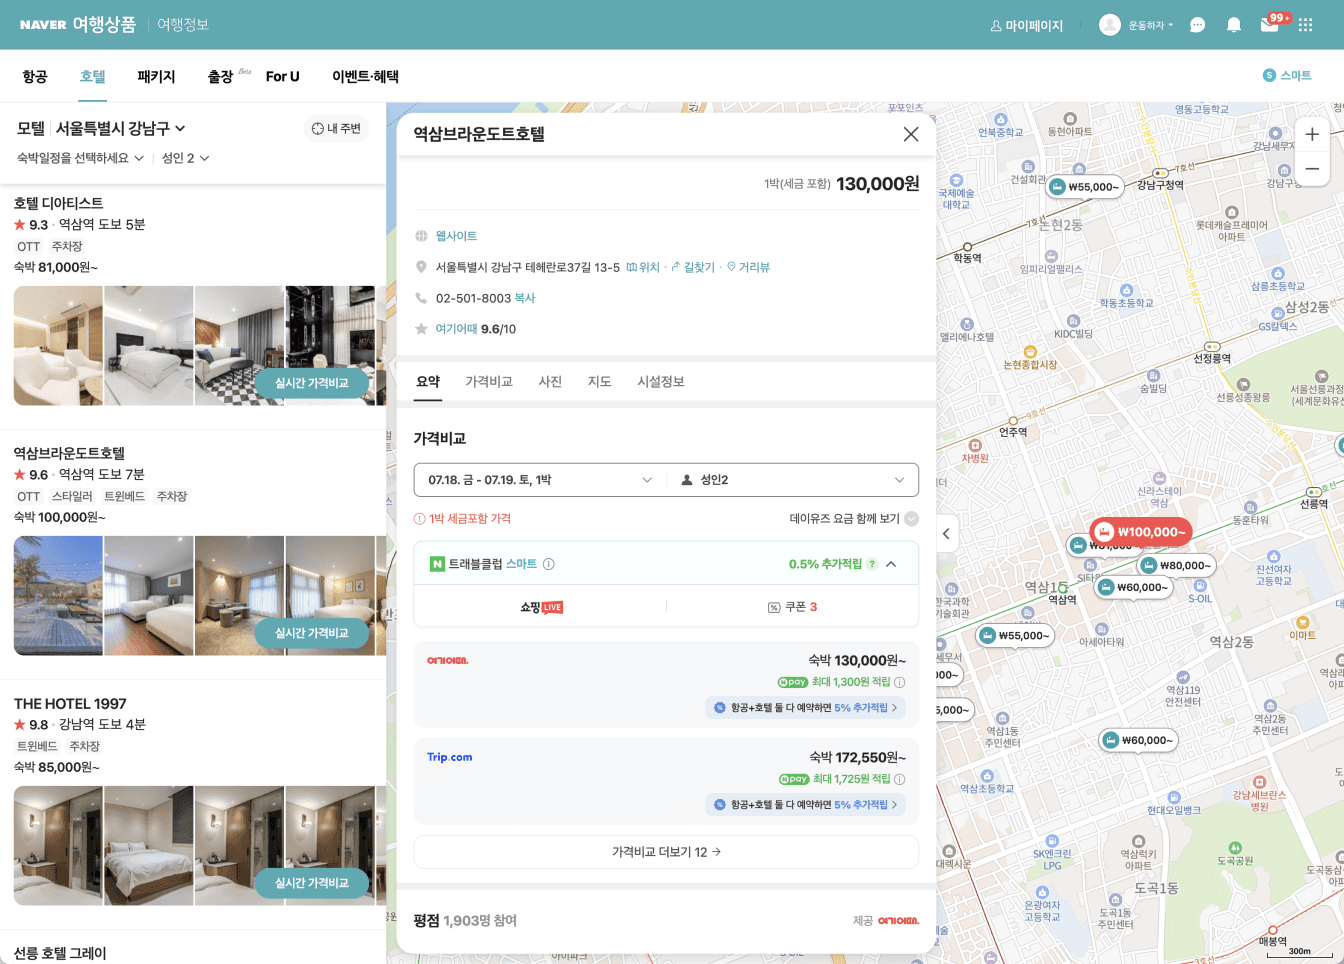Open mail icon with 99+ badge

click(1270, 25)
